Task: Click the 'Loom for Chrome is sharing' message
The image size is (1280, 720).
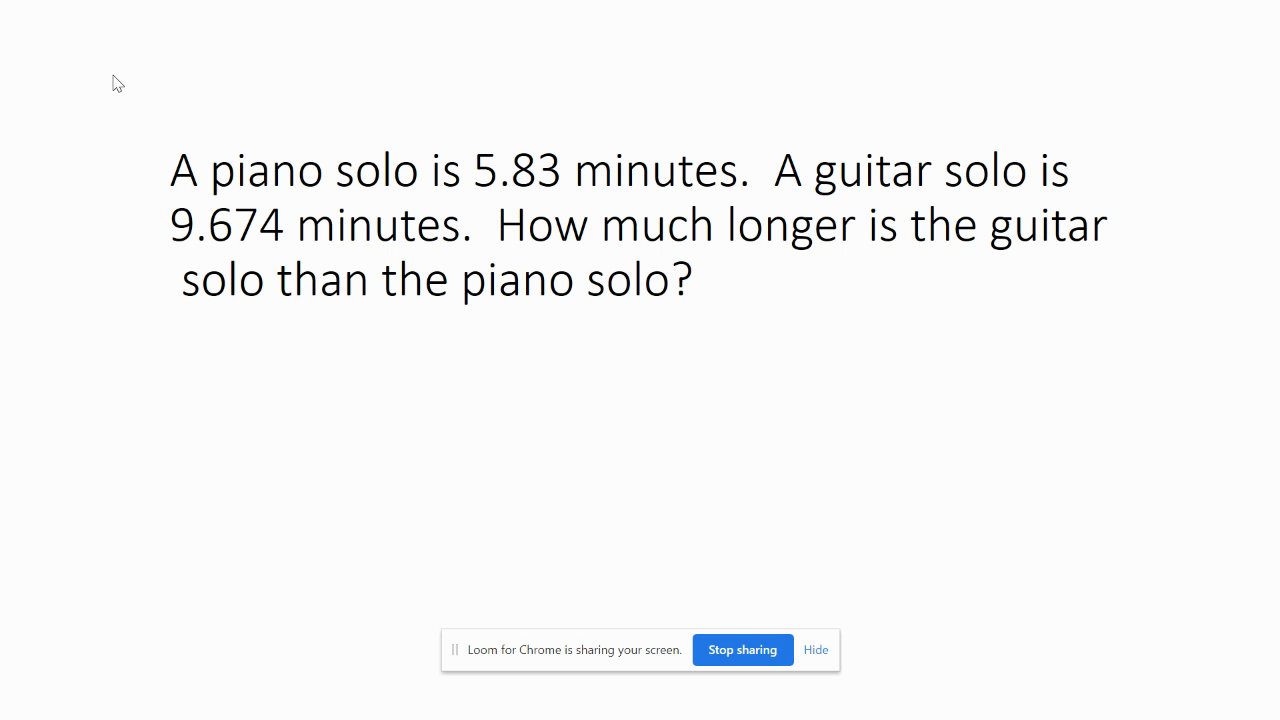Action: click(574, 650)
